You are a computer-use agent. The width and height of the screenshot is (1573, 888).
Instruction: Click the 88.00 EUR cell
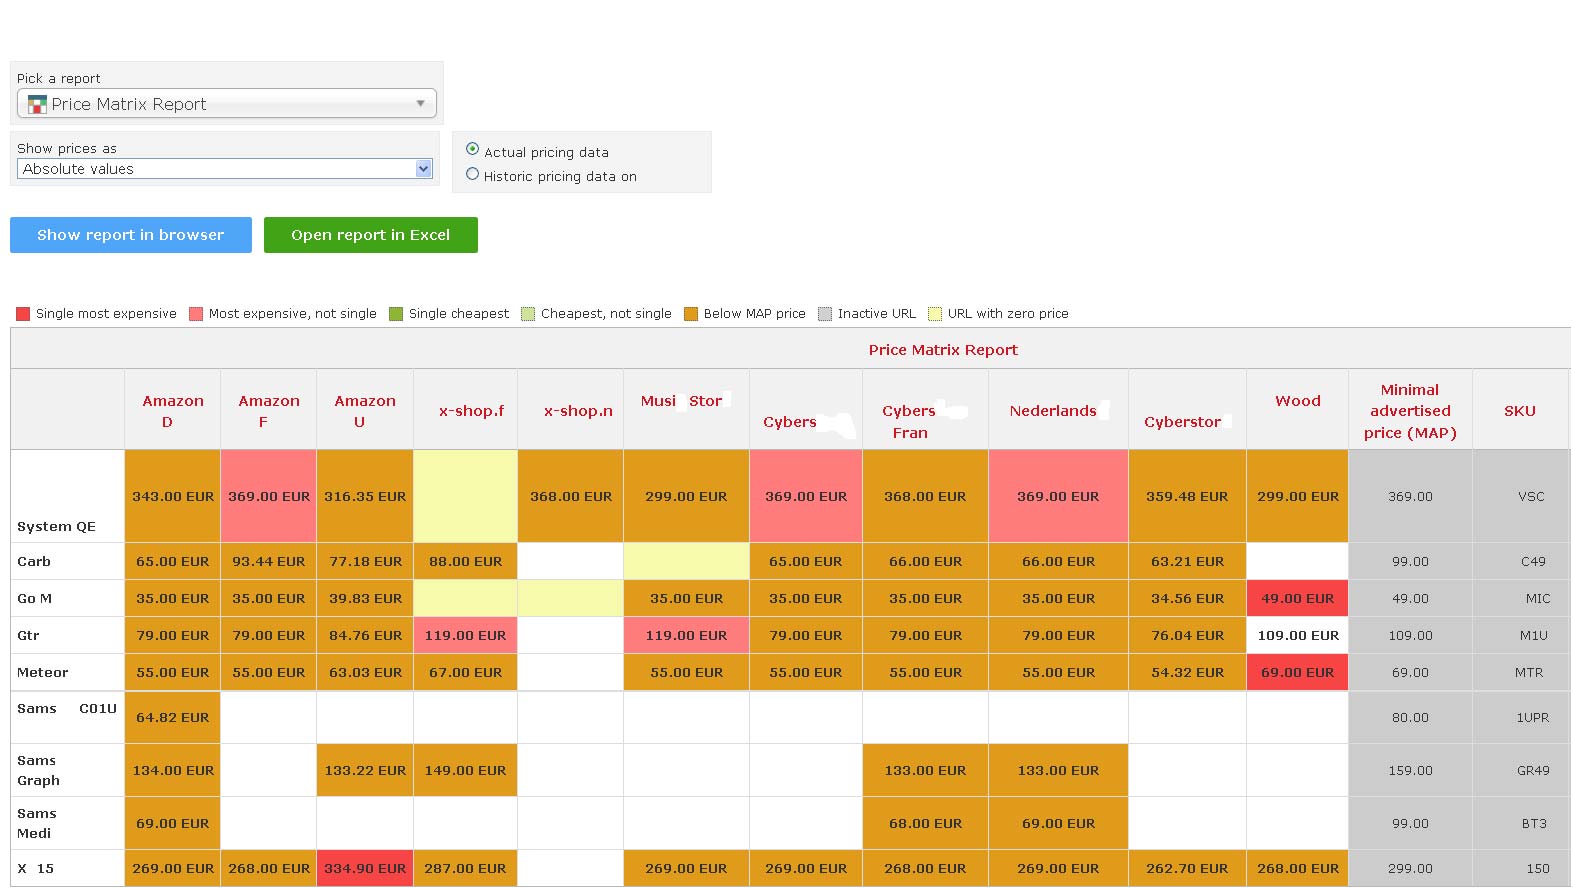pos(465,562)
